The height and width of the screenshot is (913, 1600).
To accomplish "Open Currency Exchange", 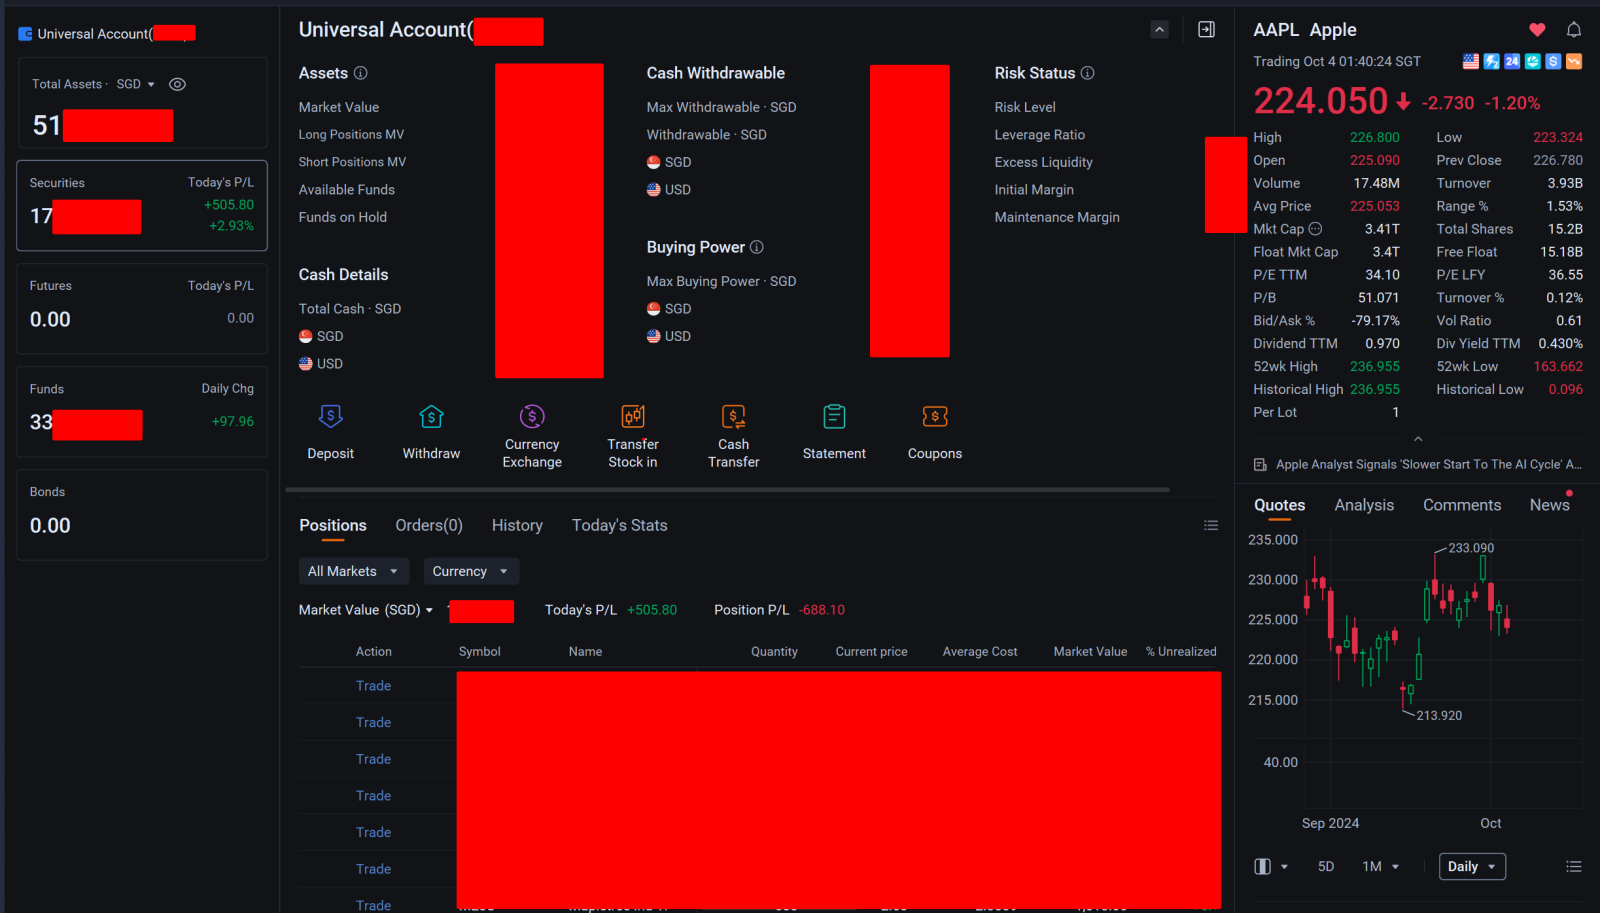I will [x=532, y=417].
